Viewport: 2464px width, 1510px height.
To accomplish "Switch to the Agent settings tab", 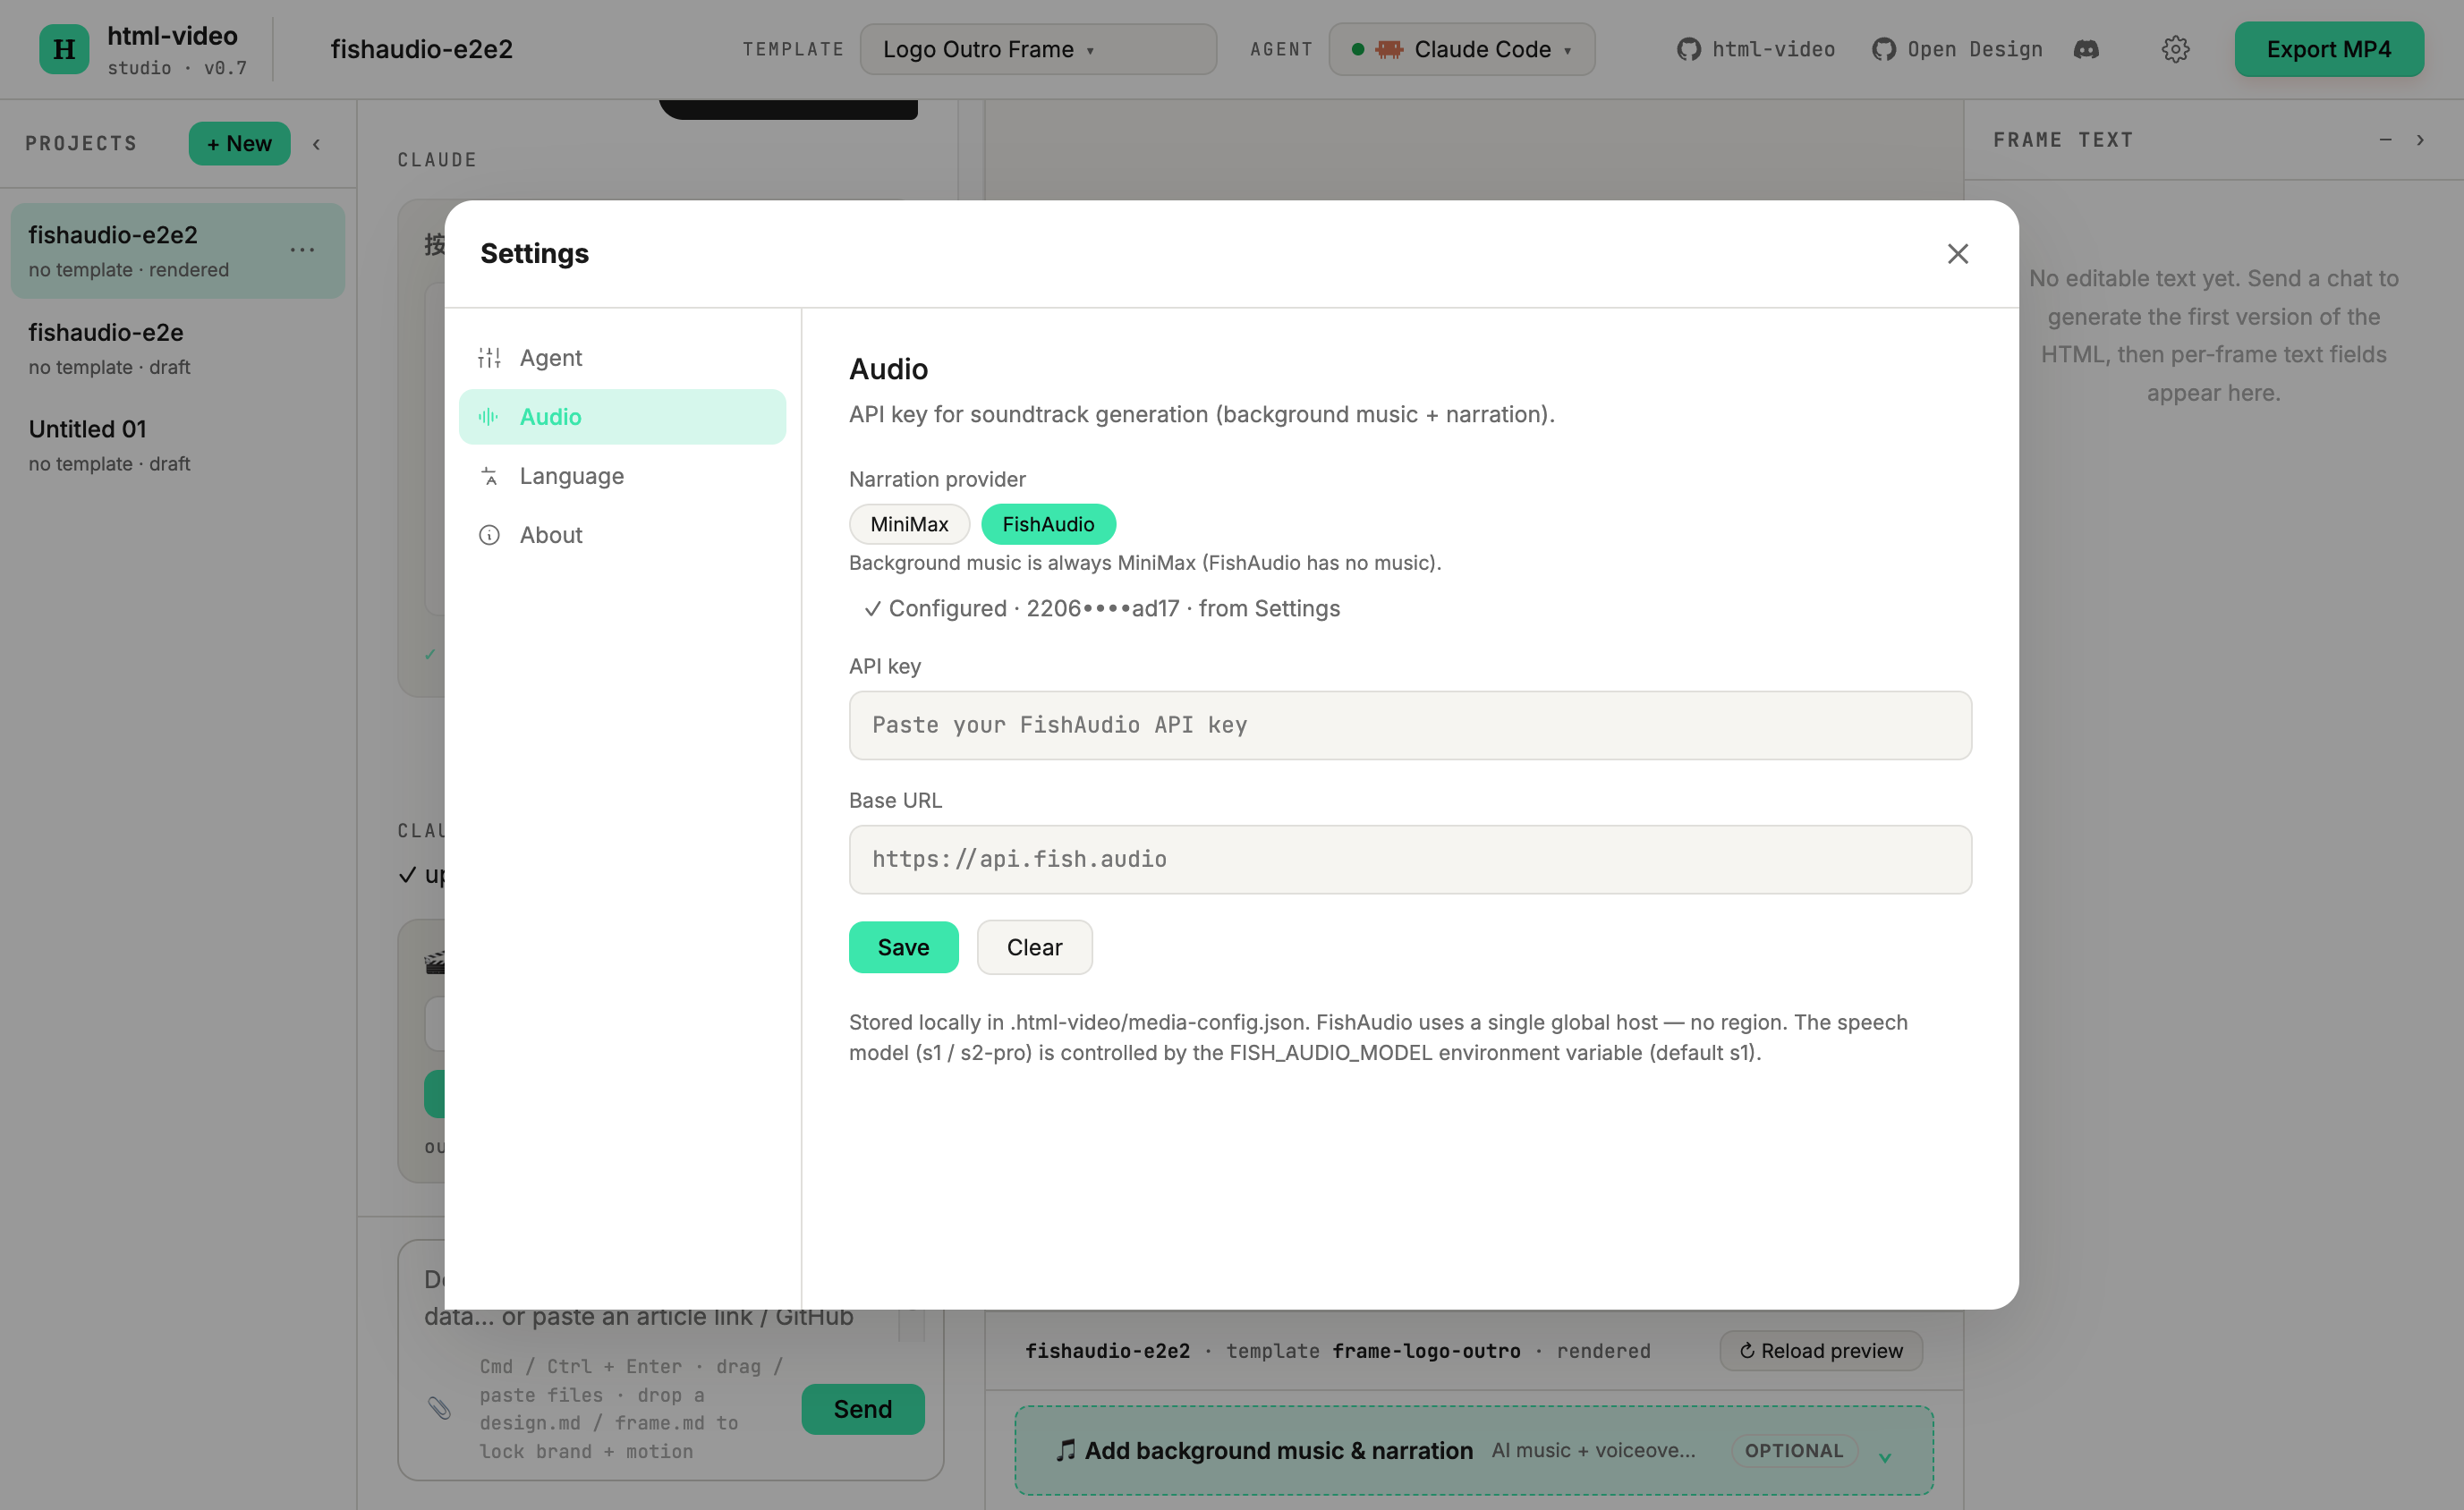I will pyautogui.click(x=622, y=358).
